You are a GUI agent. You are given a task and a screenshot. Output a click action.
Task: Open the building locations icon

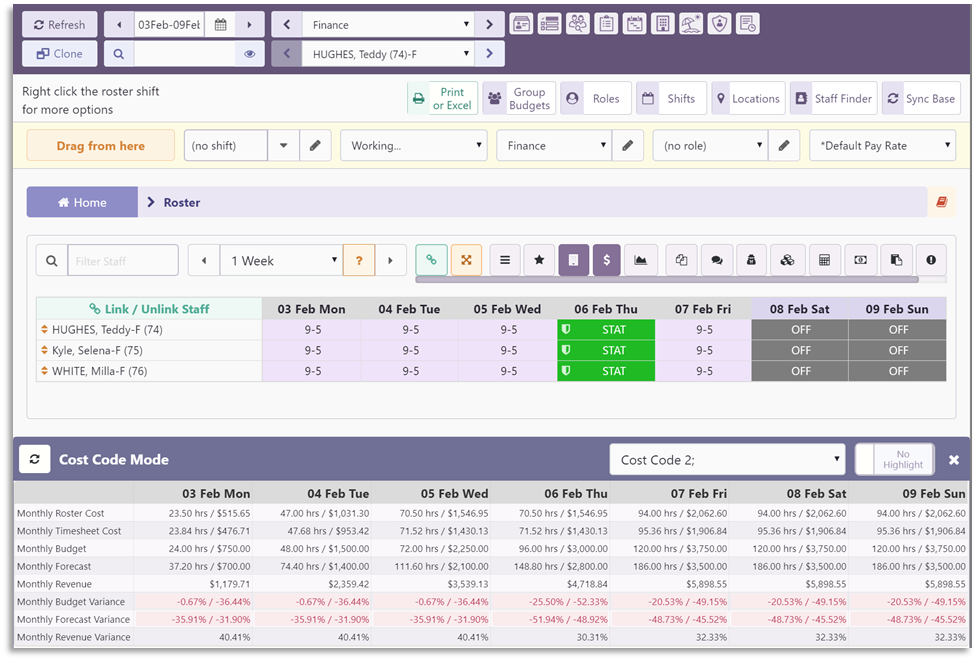[x=663, y=24]
